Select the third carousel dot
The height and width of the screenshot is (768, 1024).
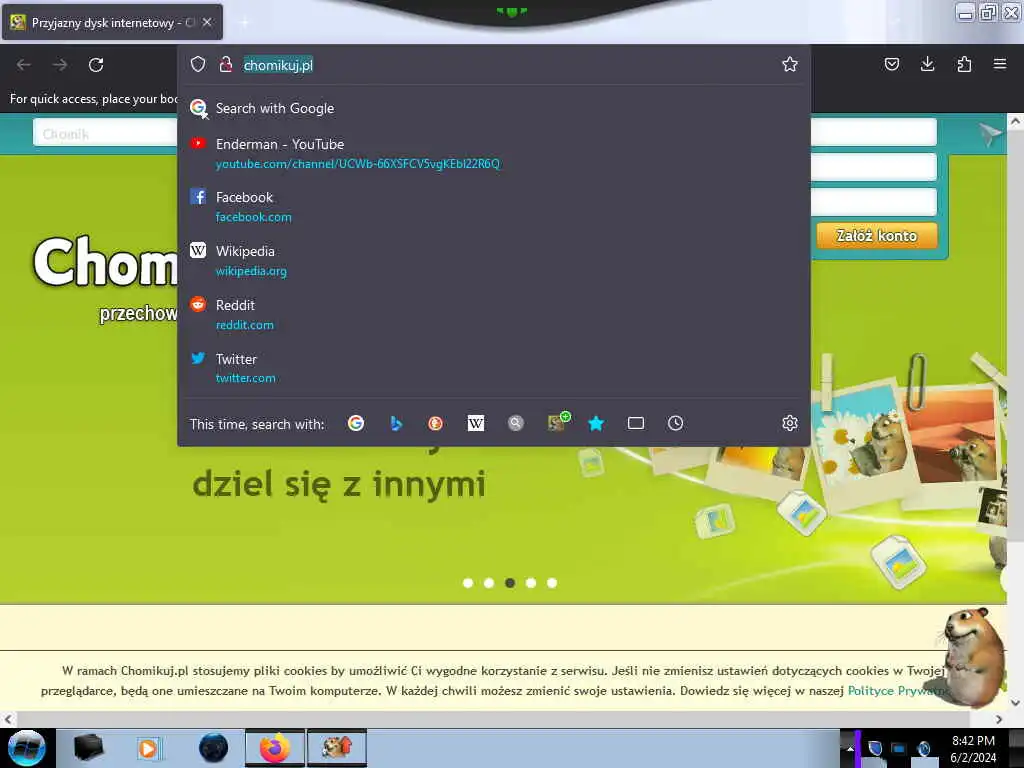(510, 583)
